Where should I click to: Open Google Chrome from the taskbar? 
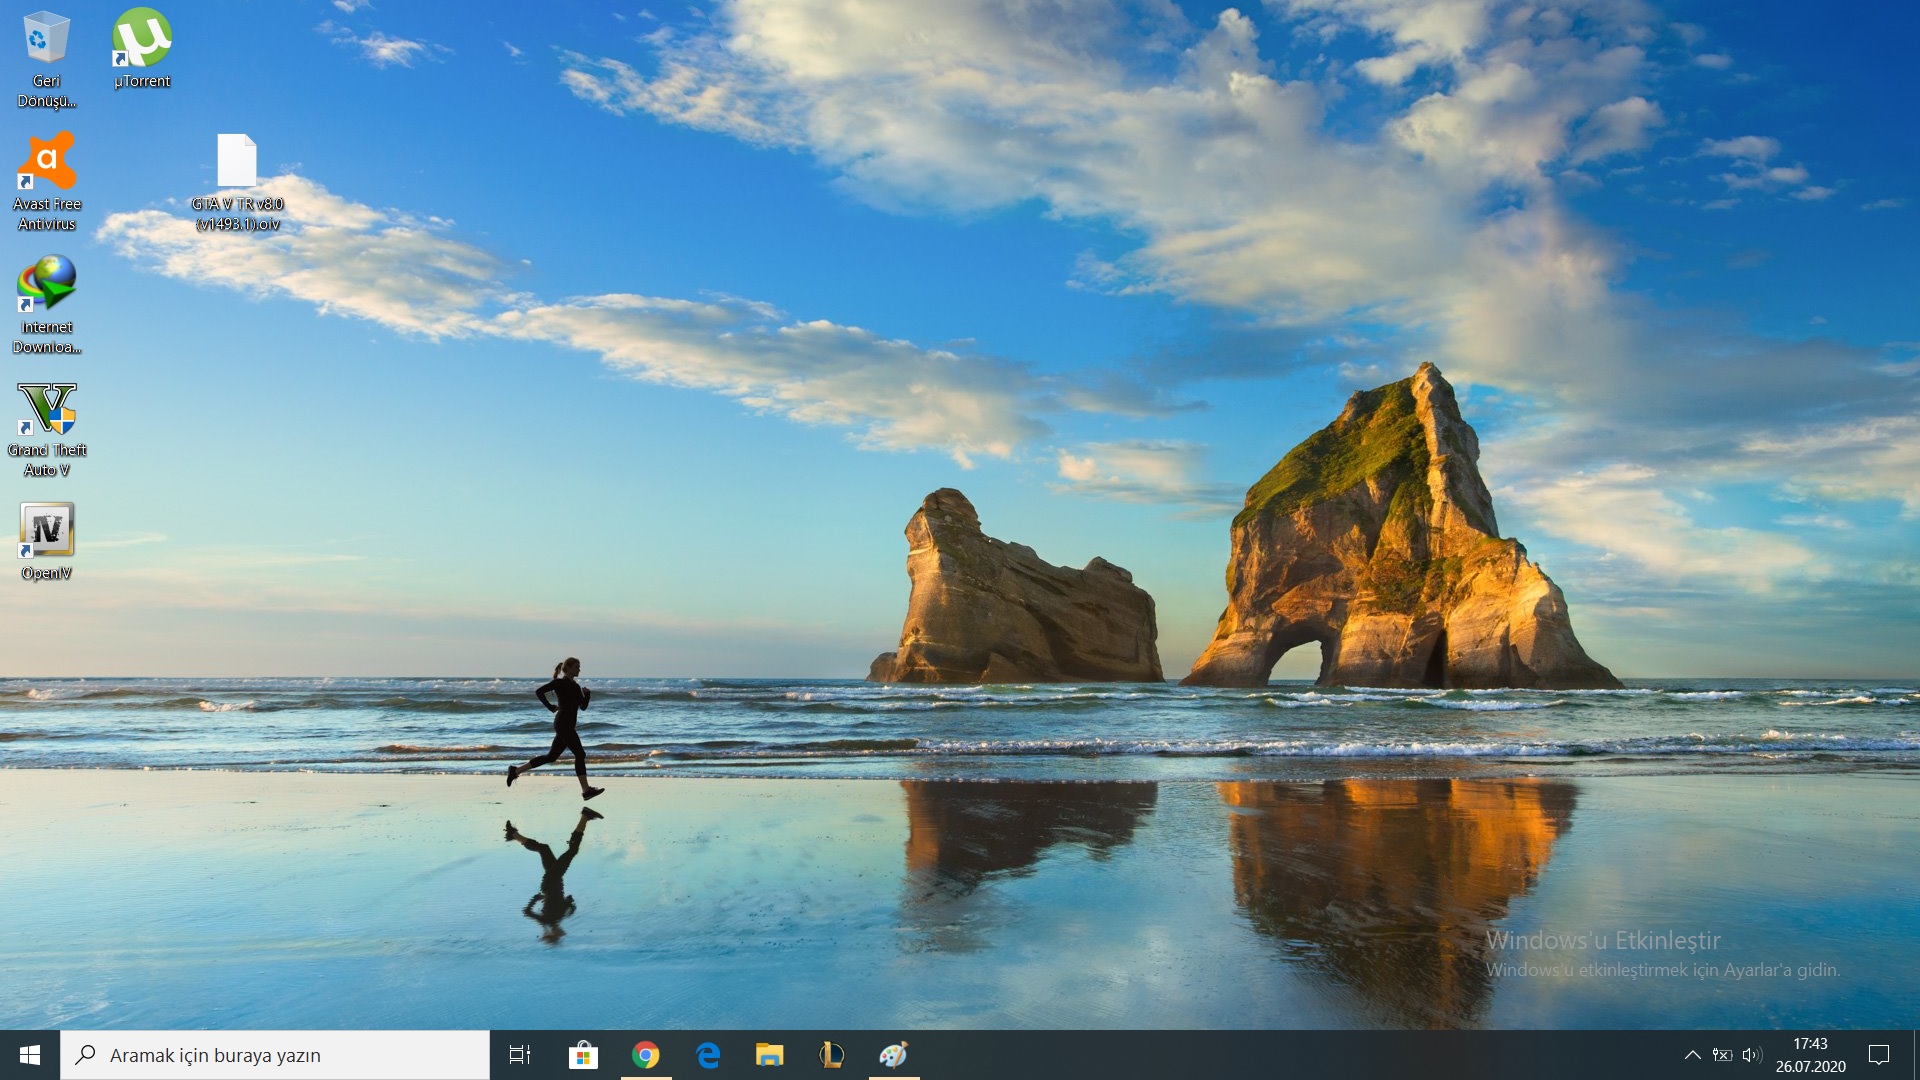point(646,1055)
